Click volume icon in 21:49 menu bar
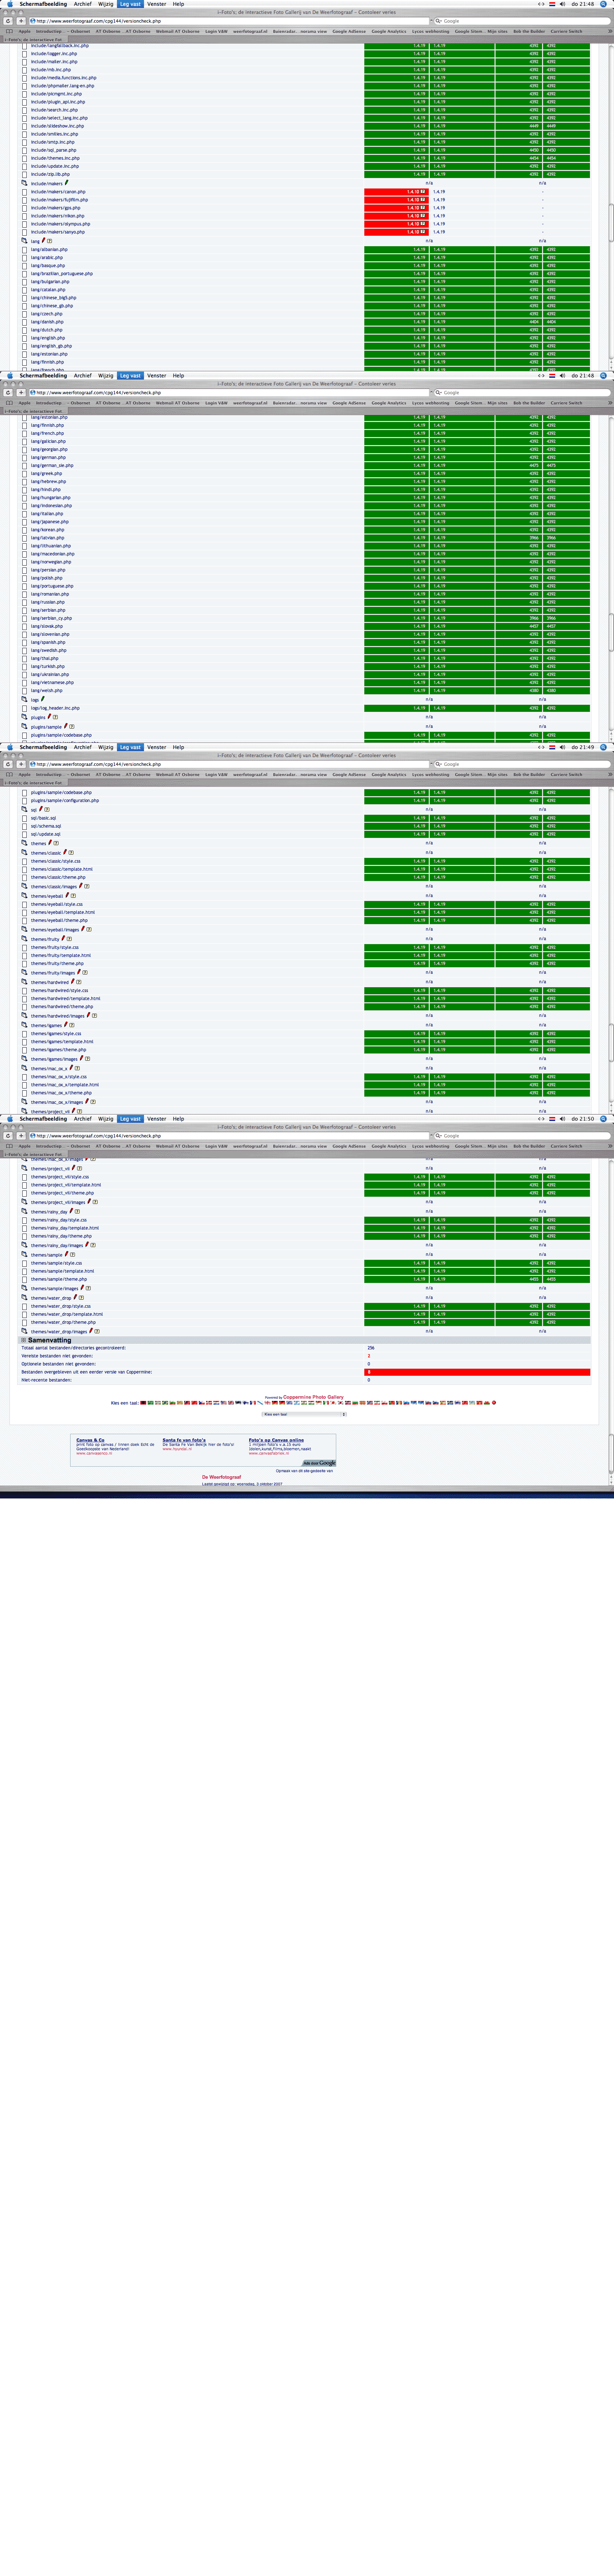 562,747
